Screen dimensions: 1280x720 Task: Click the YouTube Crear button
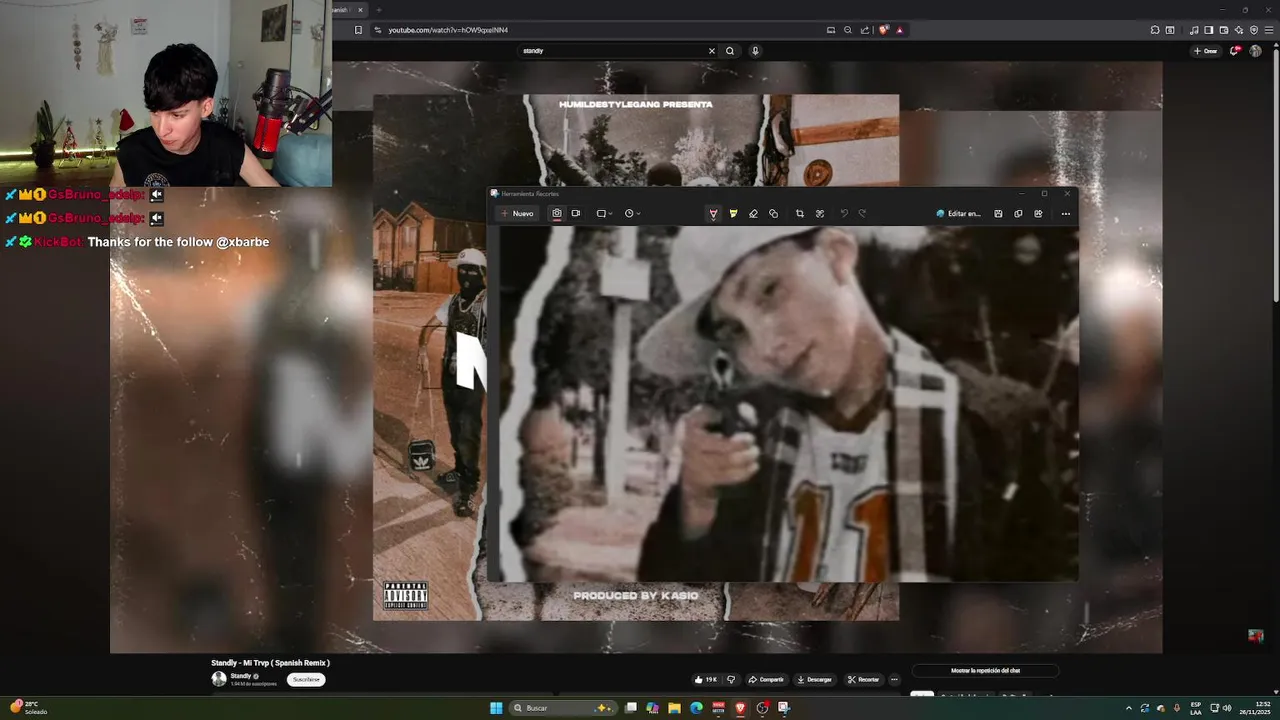point(1206,50)
